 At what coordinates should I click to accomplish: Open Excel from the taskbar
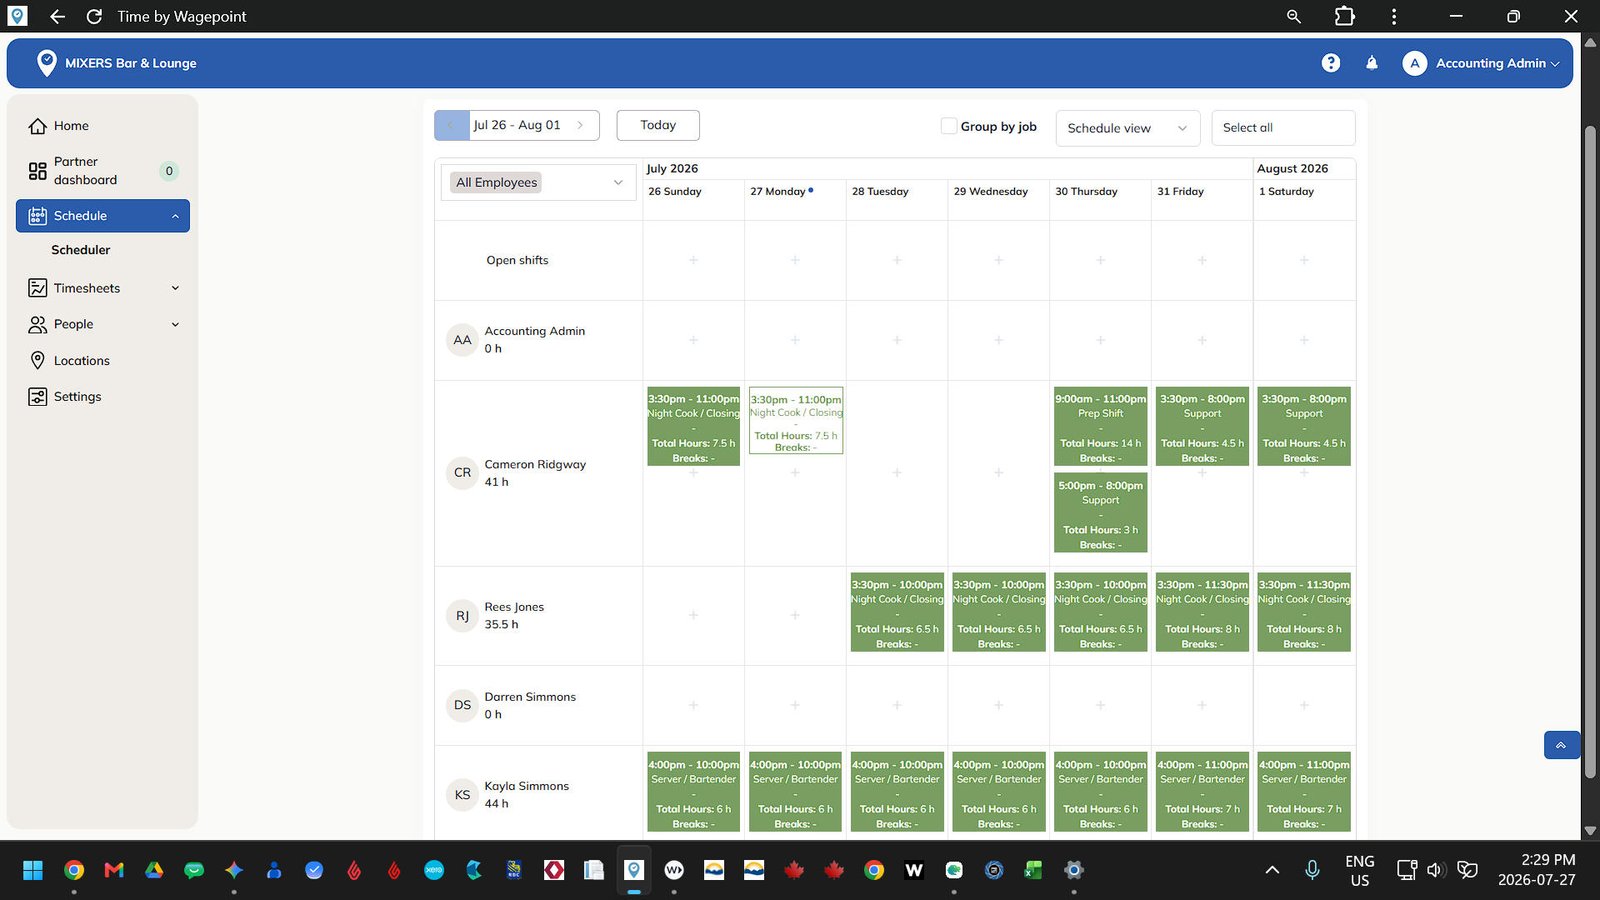coord(1034,870)
